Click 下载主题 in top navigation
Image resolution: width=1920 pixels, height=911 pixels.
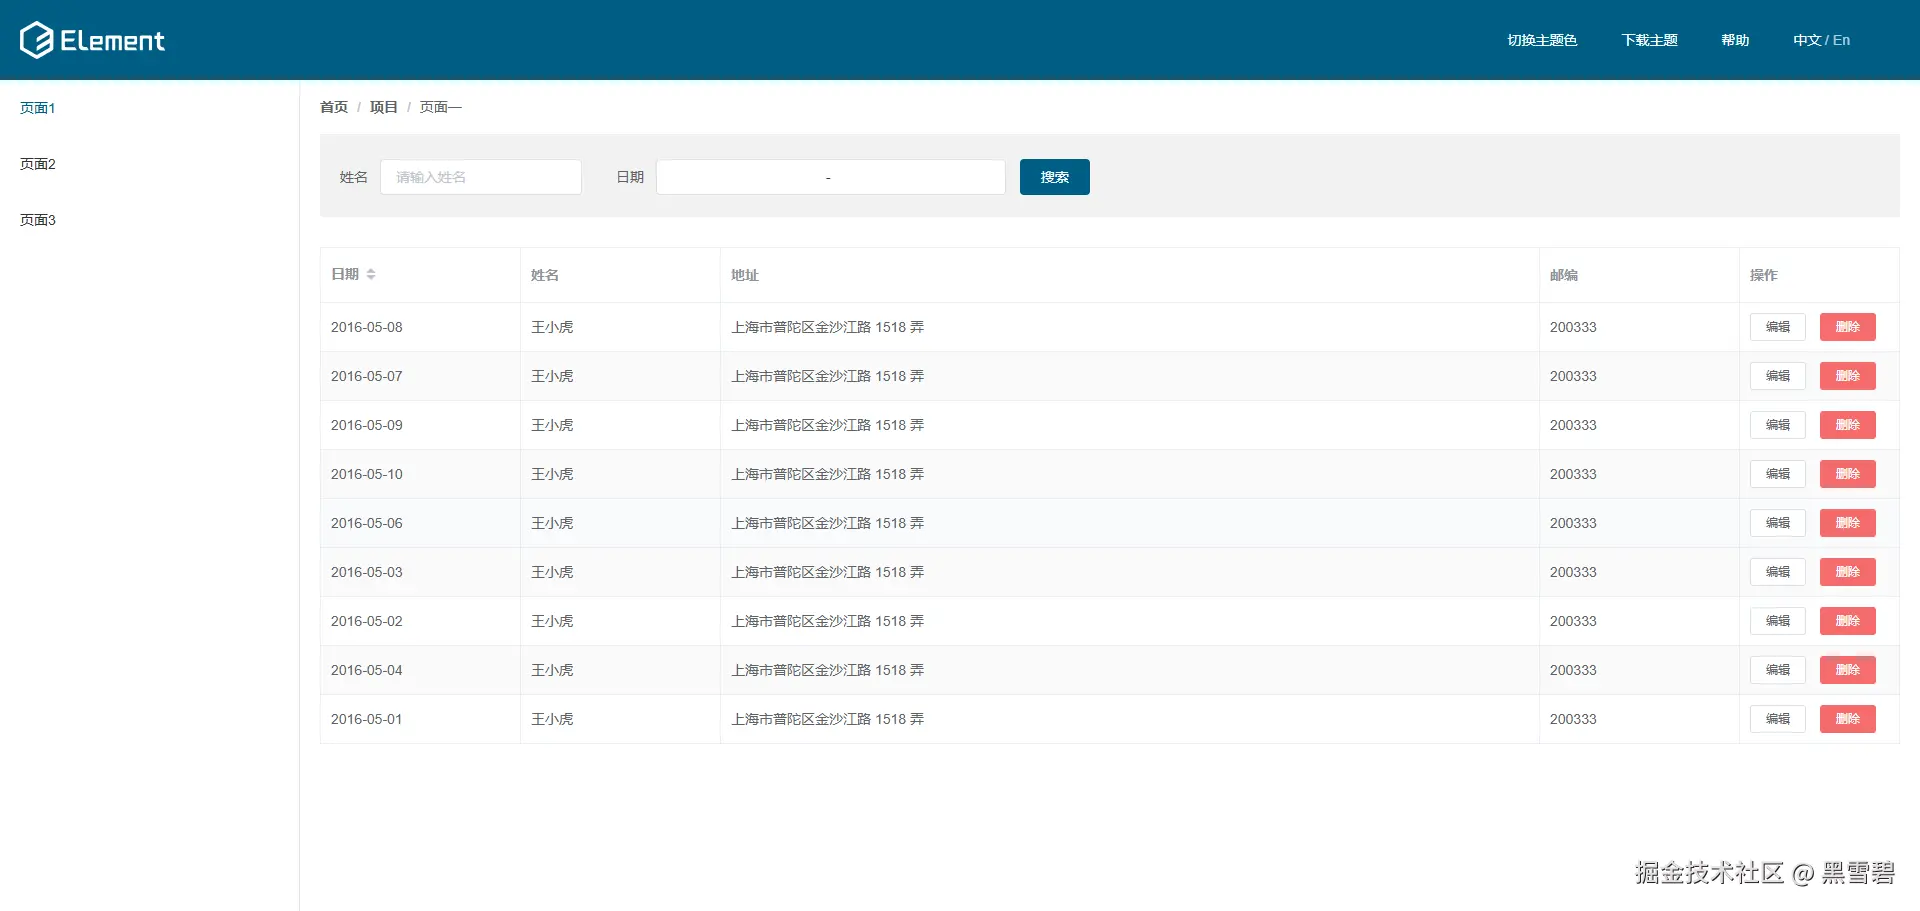(1649, 40)
